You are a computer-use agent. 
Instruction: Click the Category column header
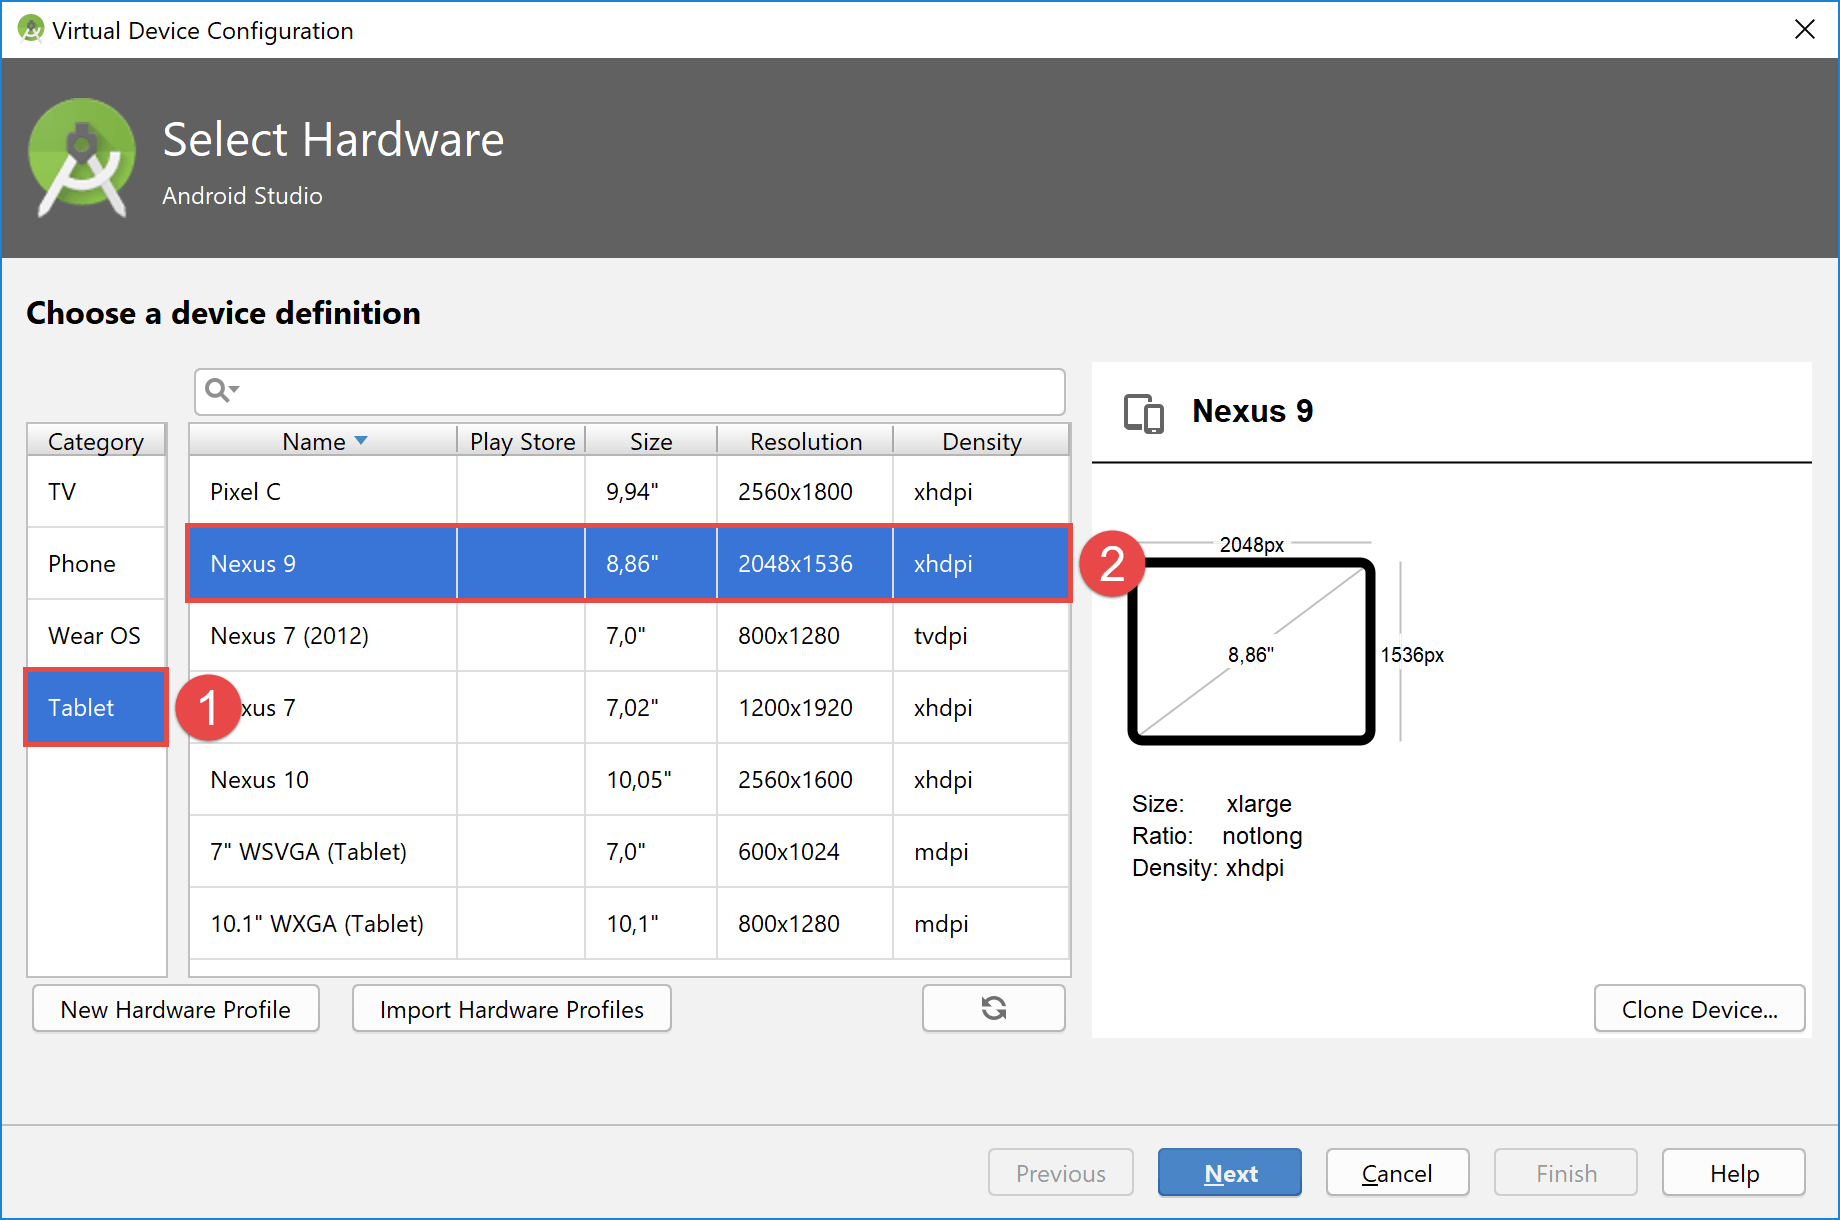tap(96, 441)
